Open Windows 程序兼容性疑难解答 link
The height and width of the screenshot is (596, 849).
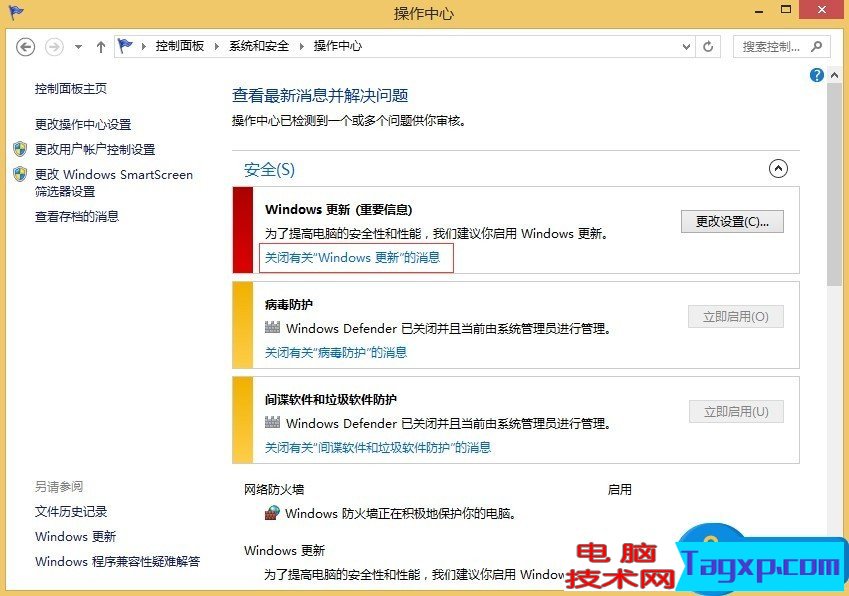pyautogui.click(x=117, y=561)
